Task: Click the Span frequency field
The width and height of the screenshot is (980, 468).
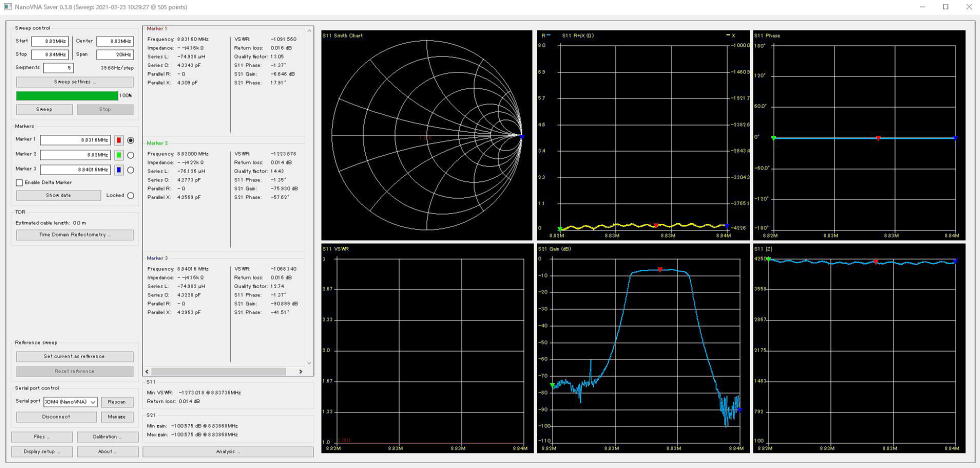Action: pos(115,54)
